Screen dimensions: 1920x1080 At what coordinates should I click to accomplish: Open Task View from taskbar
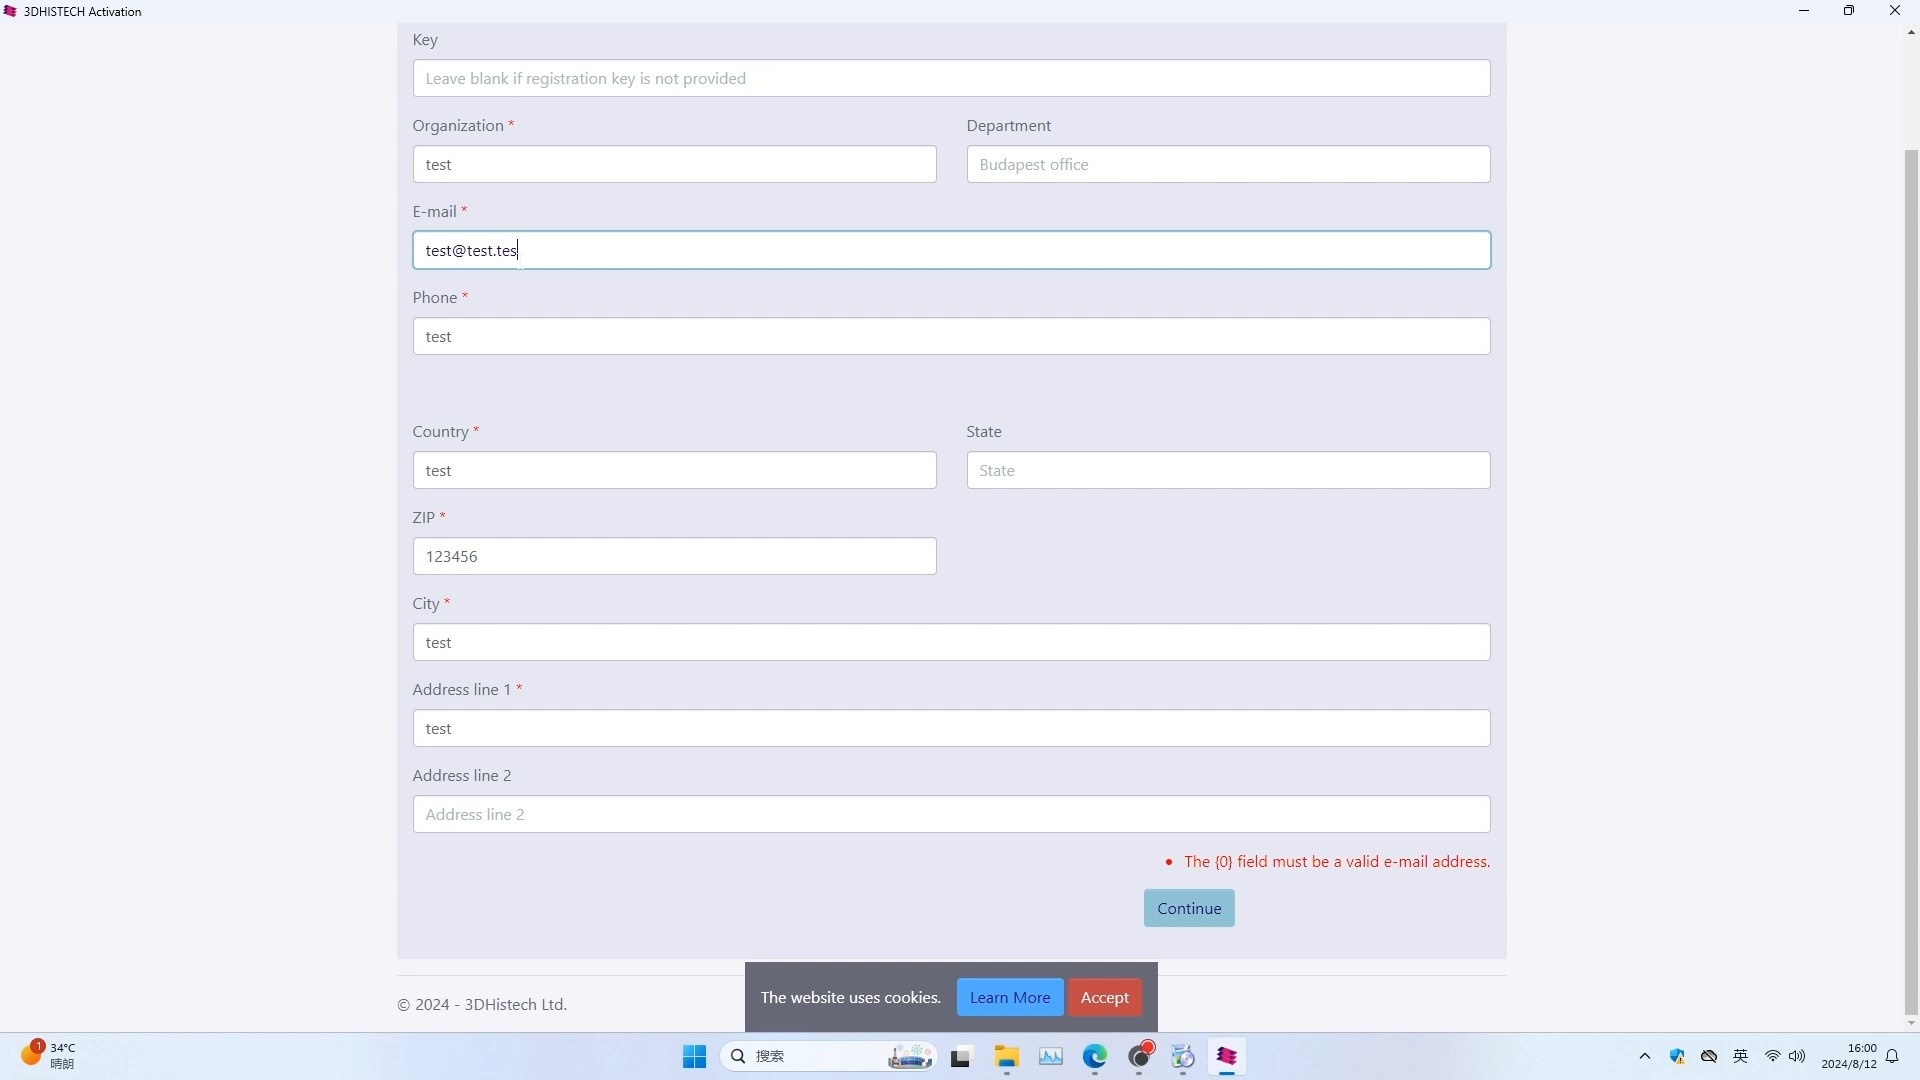[x=961, y=1057]
